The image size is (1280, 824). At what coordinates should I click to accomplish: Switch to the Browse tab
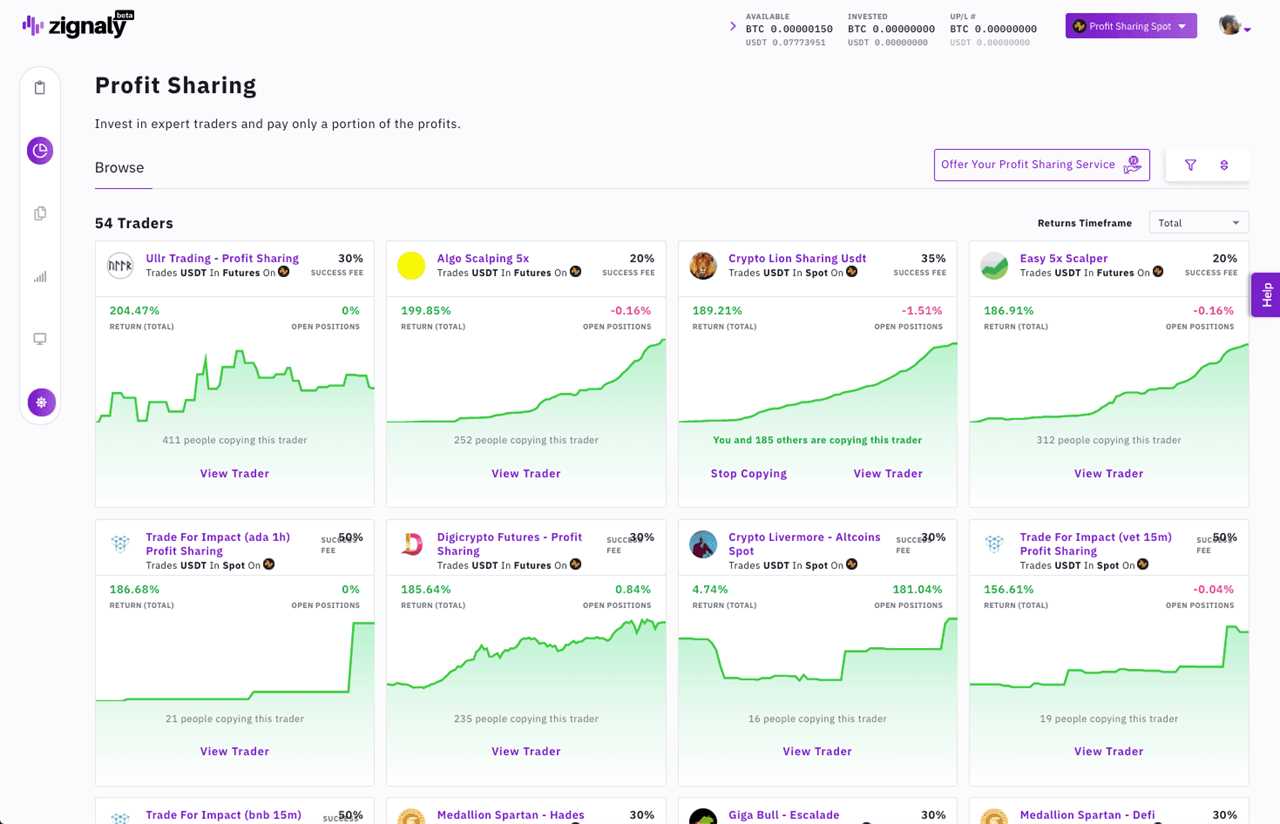pos(120,168)
